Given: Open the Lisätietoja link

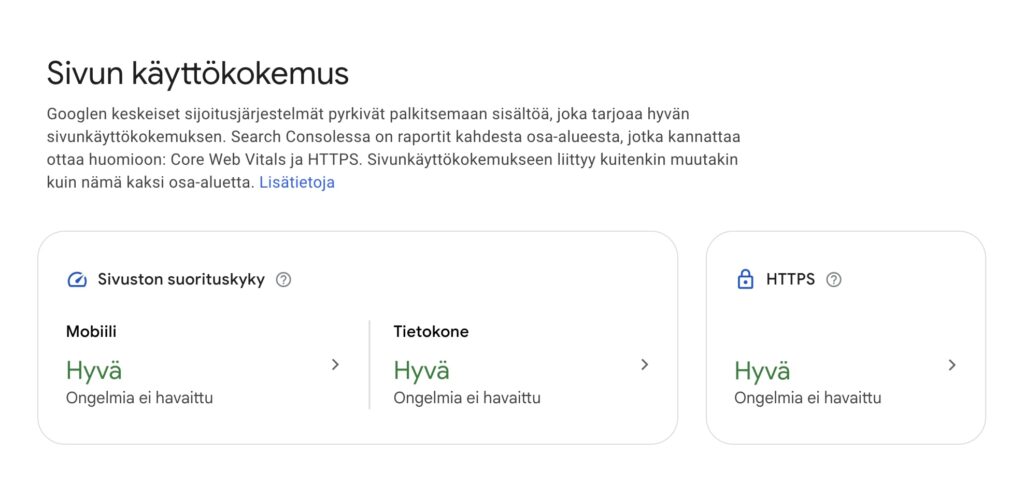Looking at the screenshot, I should (x=297, y=183).
